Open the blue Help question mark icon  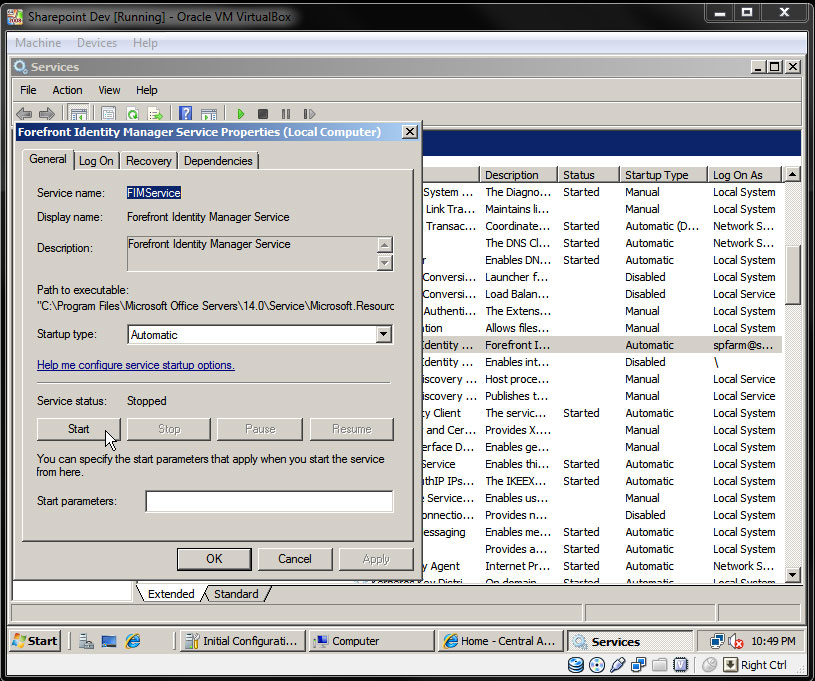click(x=185, y=113)
